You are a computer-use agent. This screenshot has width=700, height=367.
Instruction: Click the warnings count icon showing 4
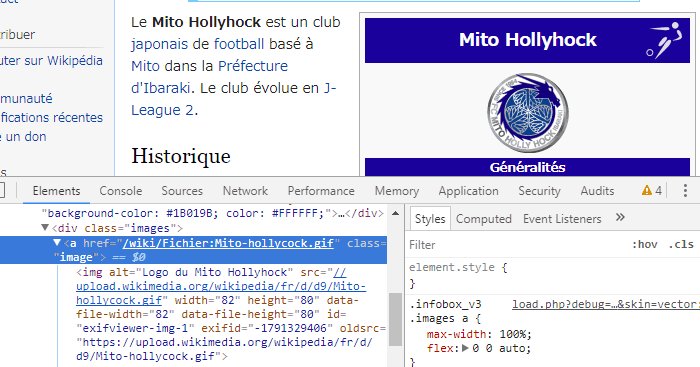pyautogui.click(x=651, y=191)
